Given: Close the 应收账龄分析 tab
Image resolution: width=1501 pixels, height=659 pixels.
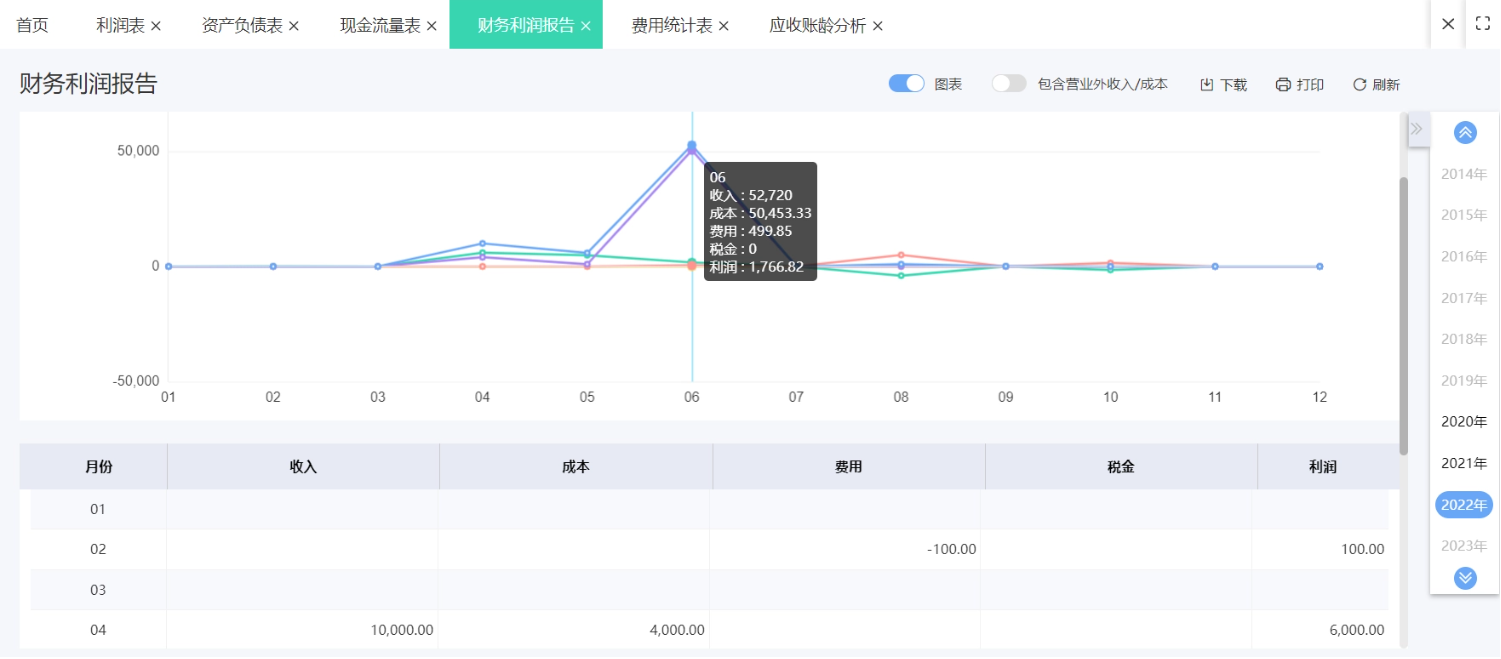Looking at the screenshot, I should coord(878,26).
